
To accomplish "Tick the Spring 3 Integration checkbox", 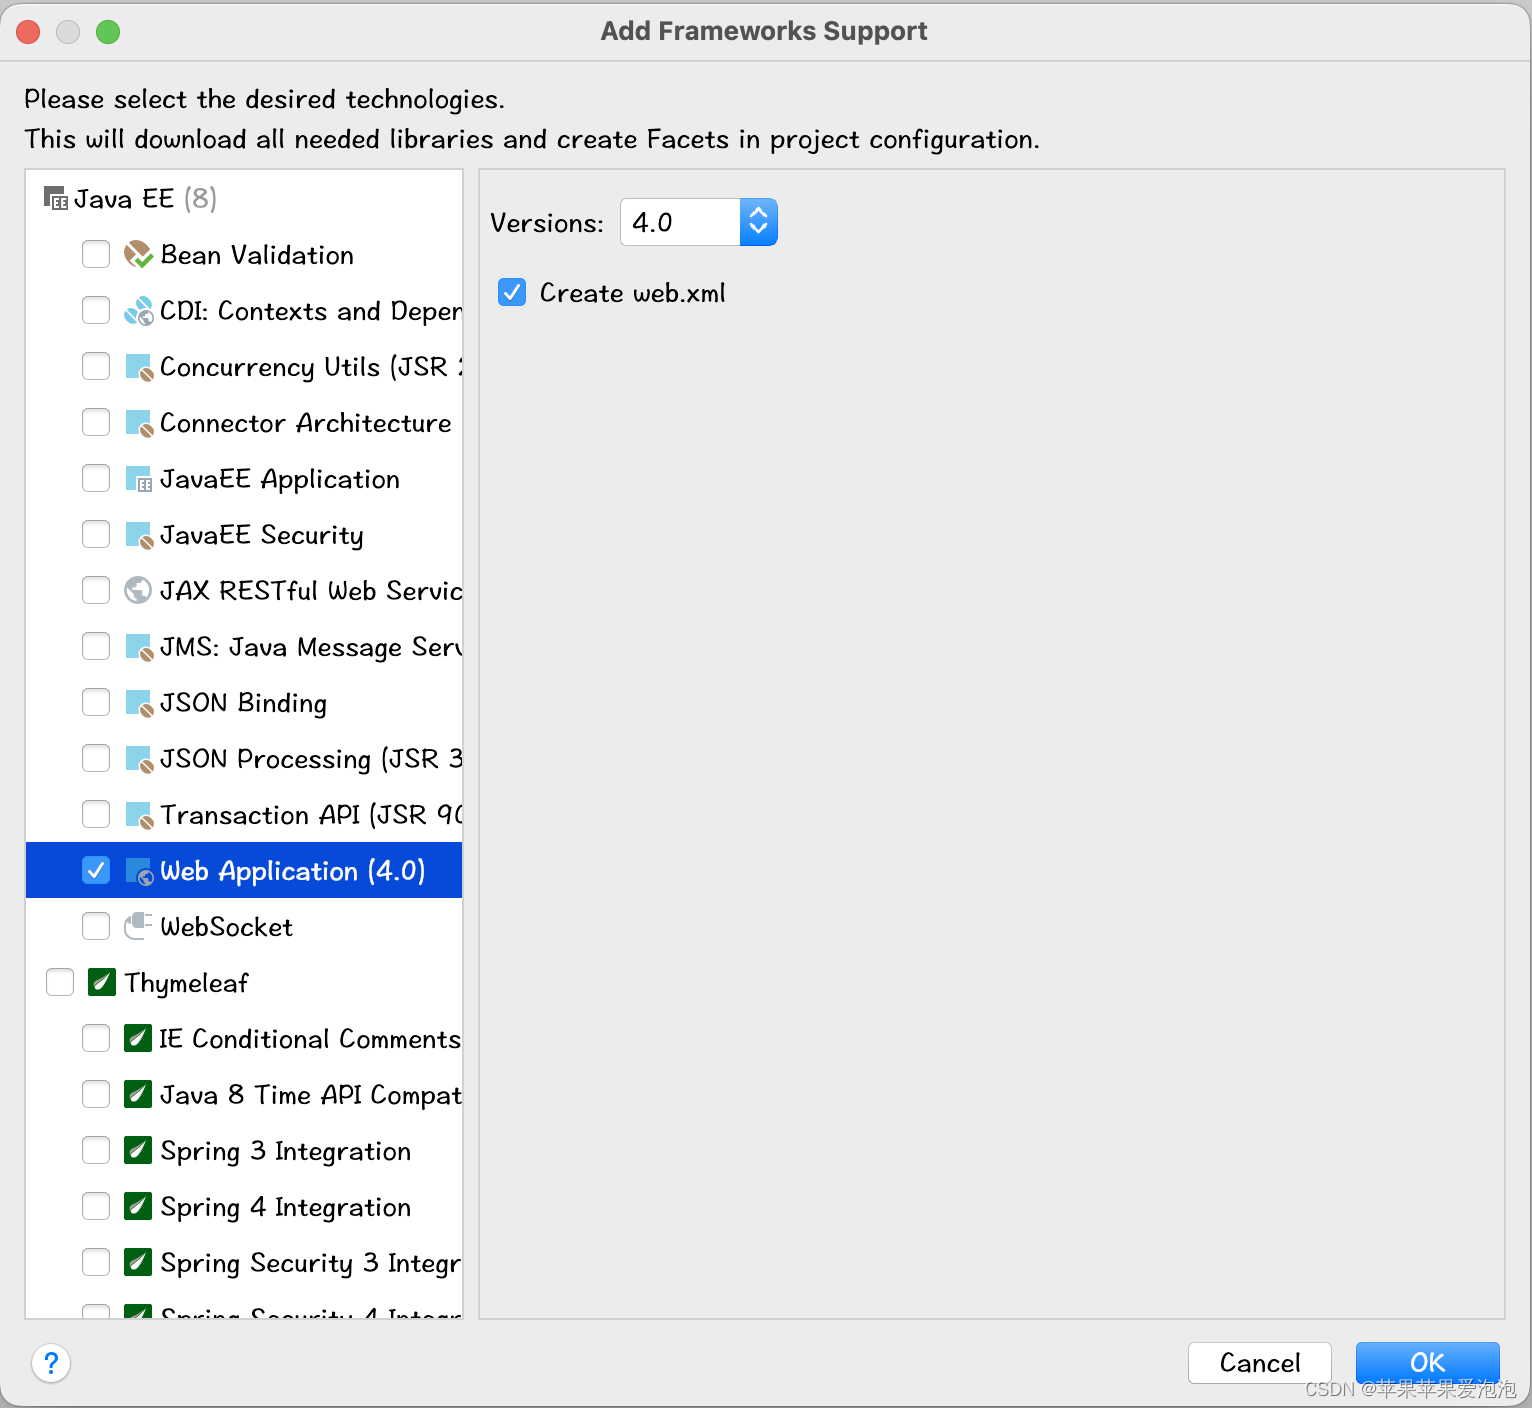I will click(x=96, y=1150).
